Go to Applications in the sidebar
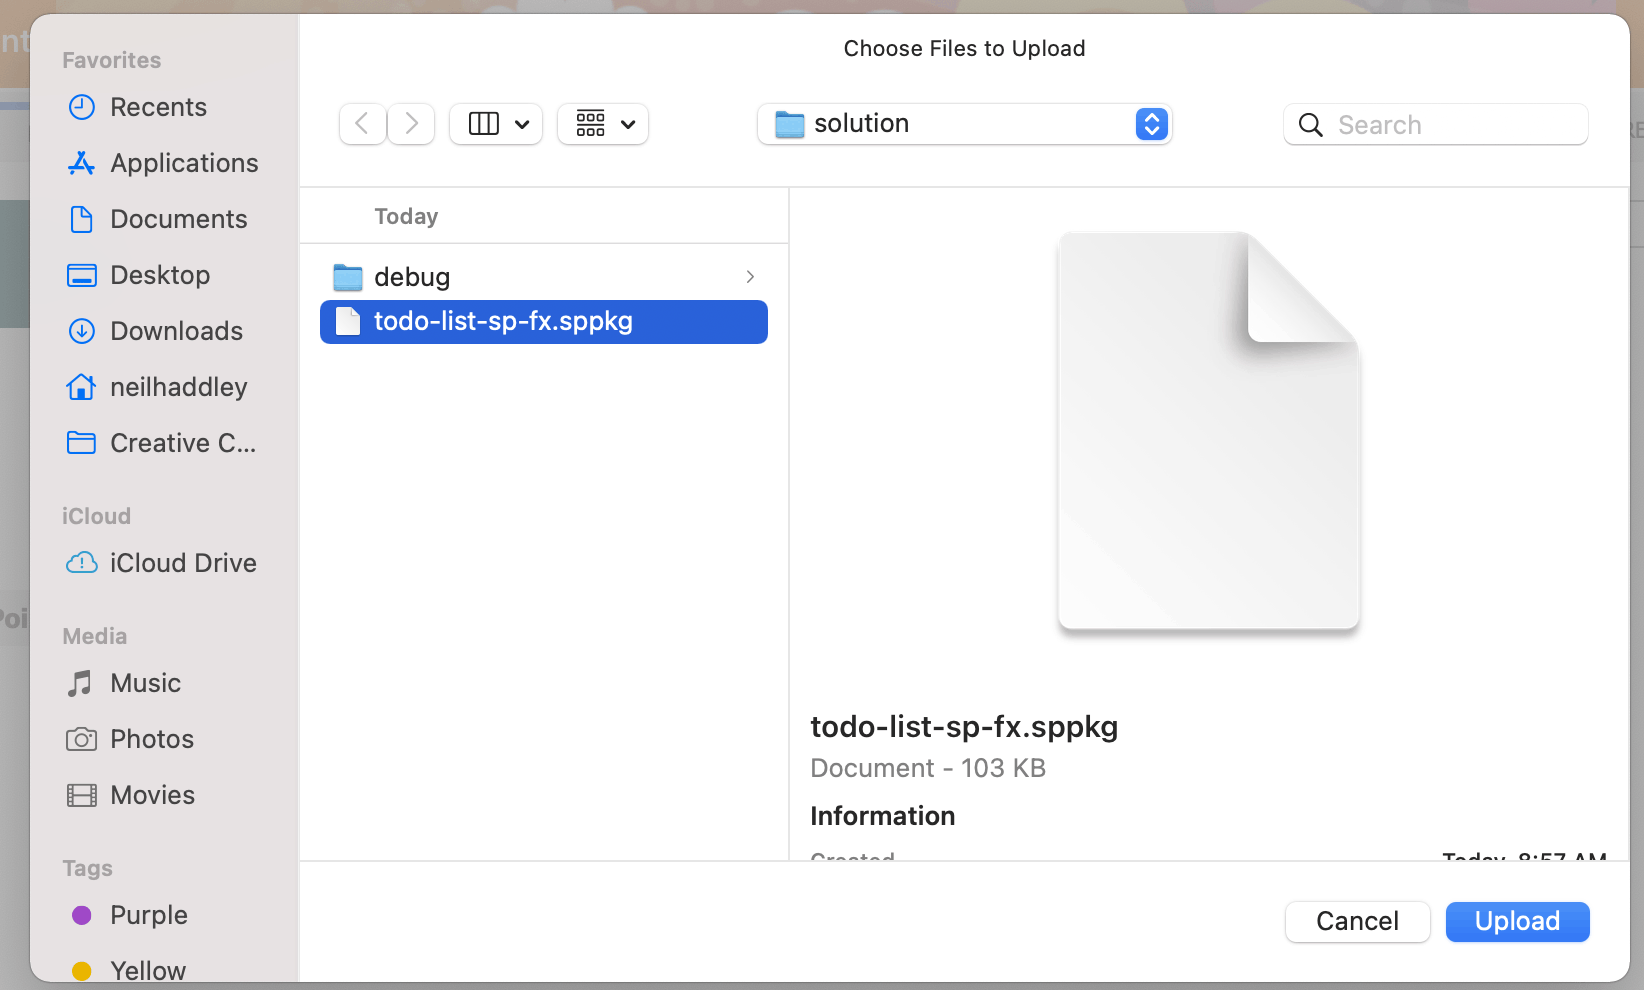Image resolution: width=1644 pixels, height=990 pixels. click(184, 163)
